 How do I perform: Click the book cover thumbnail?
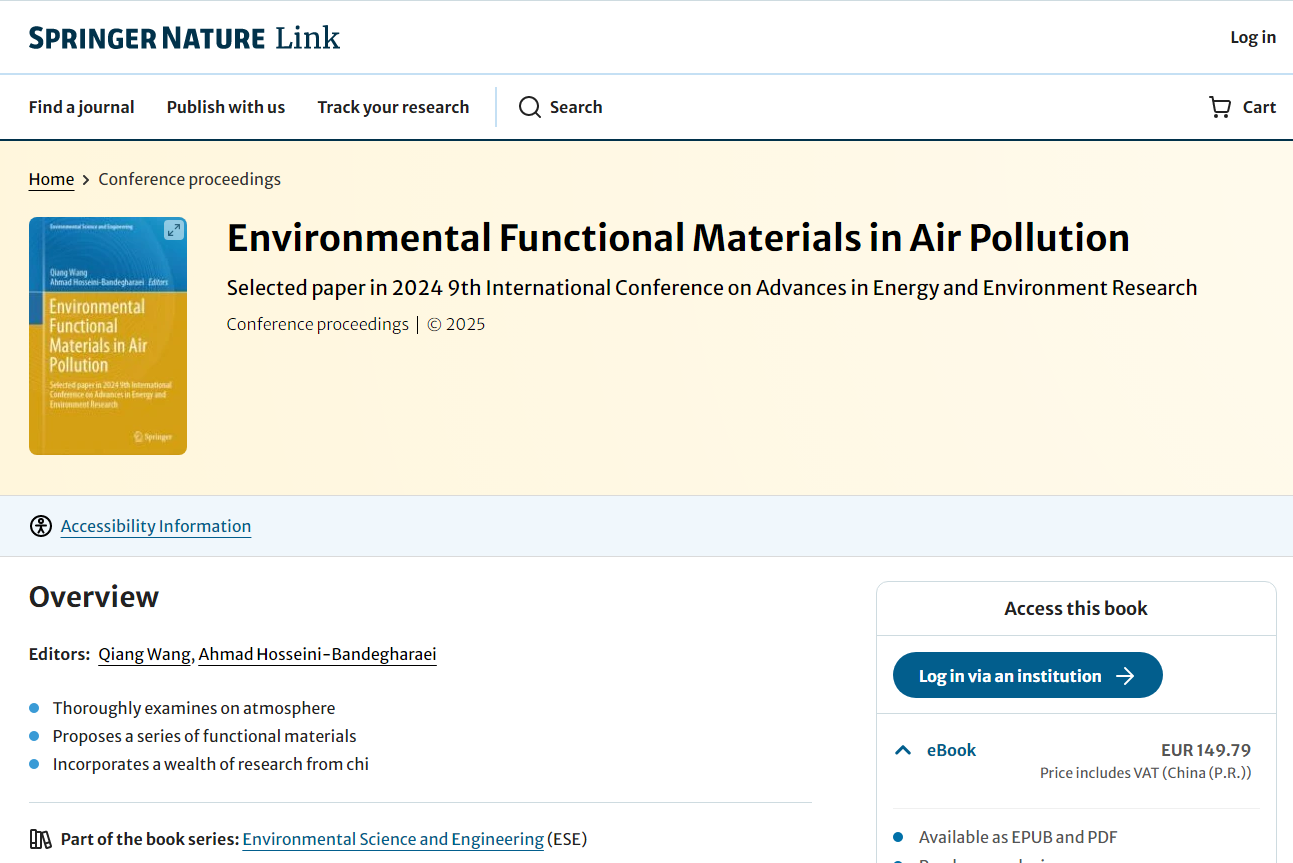pos(108,350)
